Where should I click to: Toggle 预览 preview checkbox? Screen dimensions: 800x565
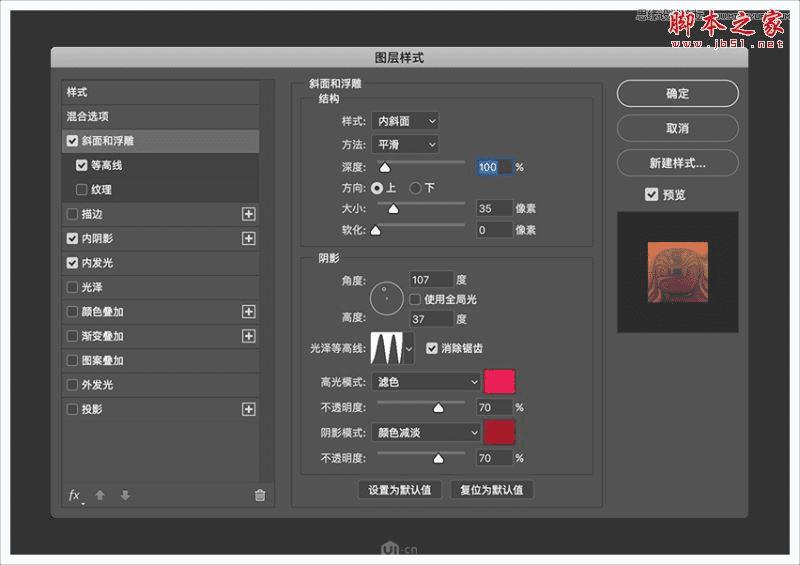tap(652, 194)
